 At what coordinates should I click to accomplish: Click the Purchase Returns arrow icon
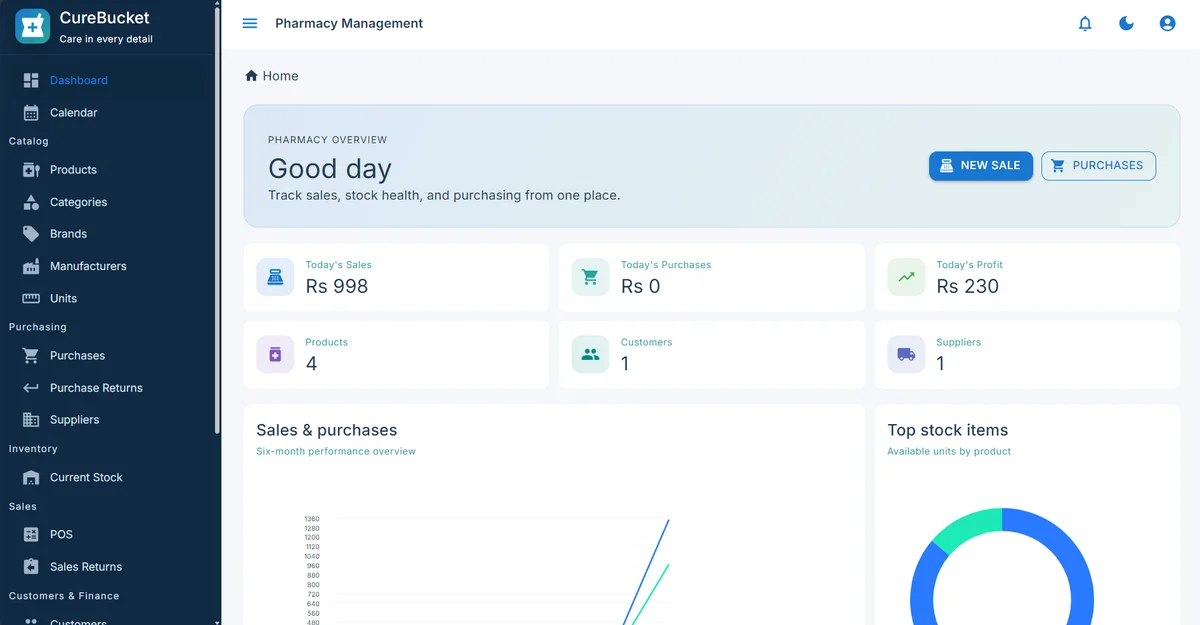(x=31, y=388)
